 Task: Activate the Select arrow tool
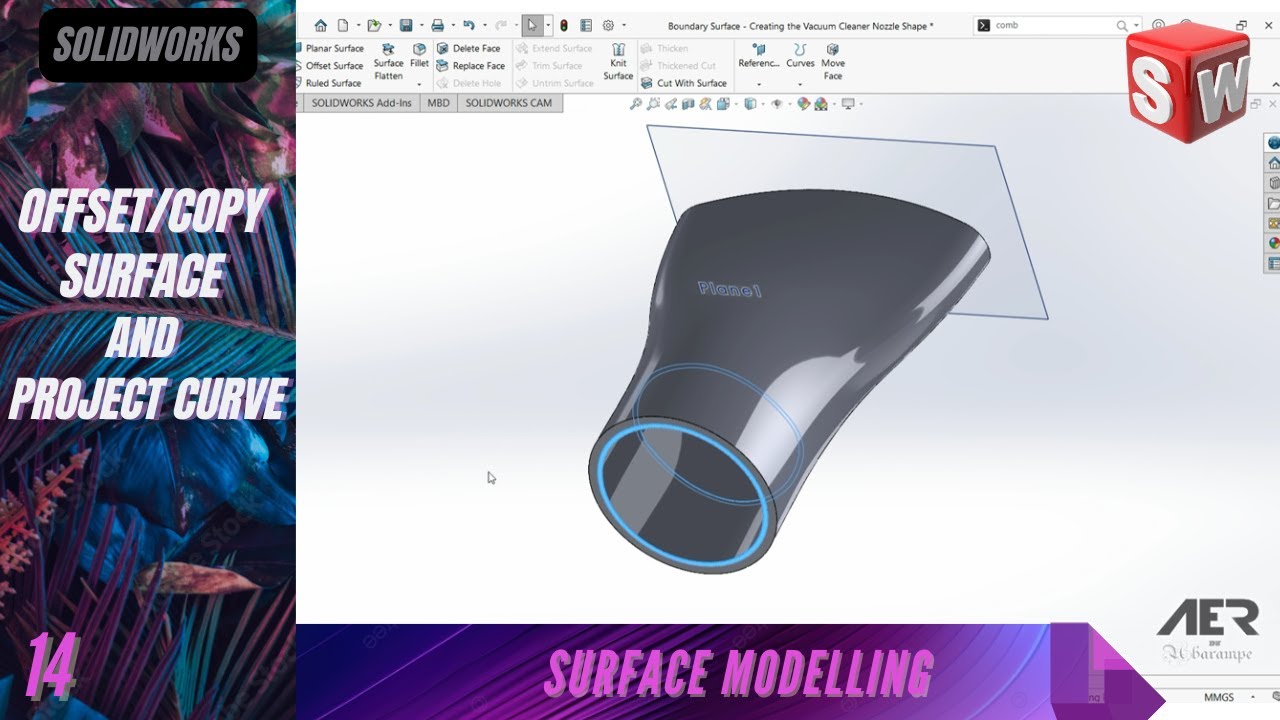pos(532,25)
